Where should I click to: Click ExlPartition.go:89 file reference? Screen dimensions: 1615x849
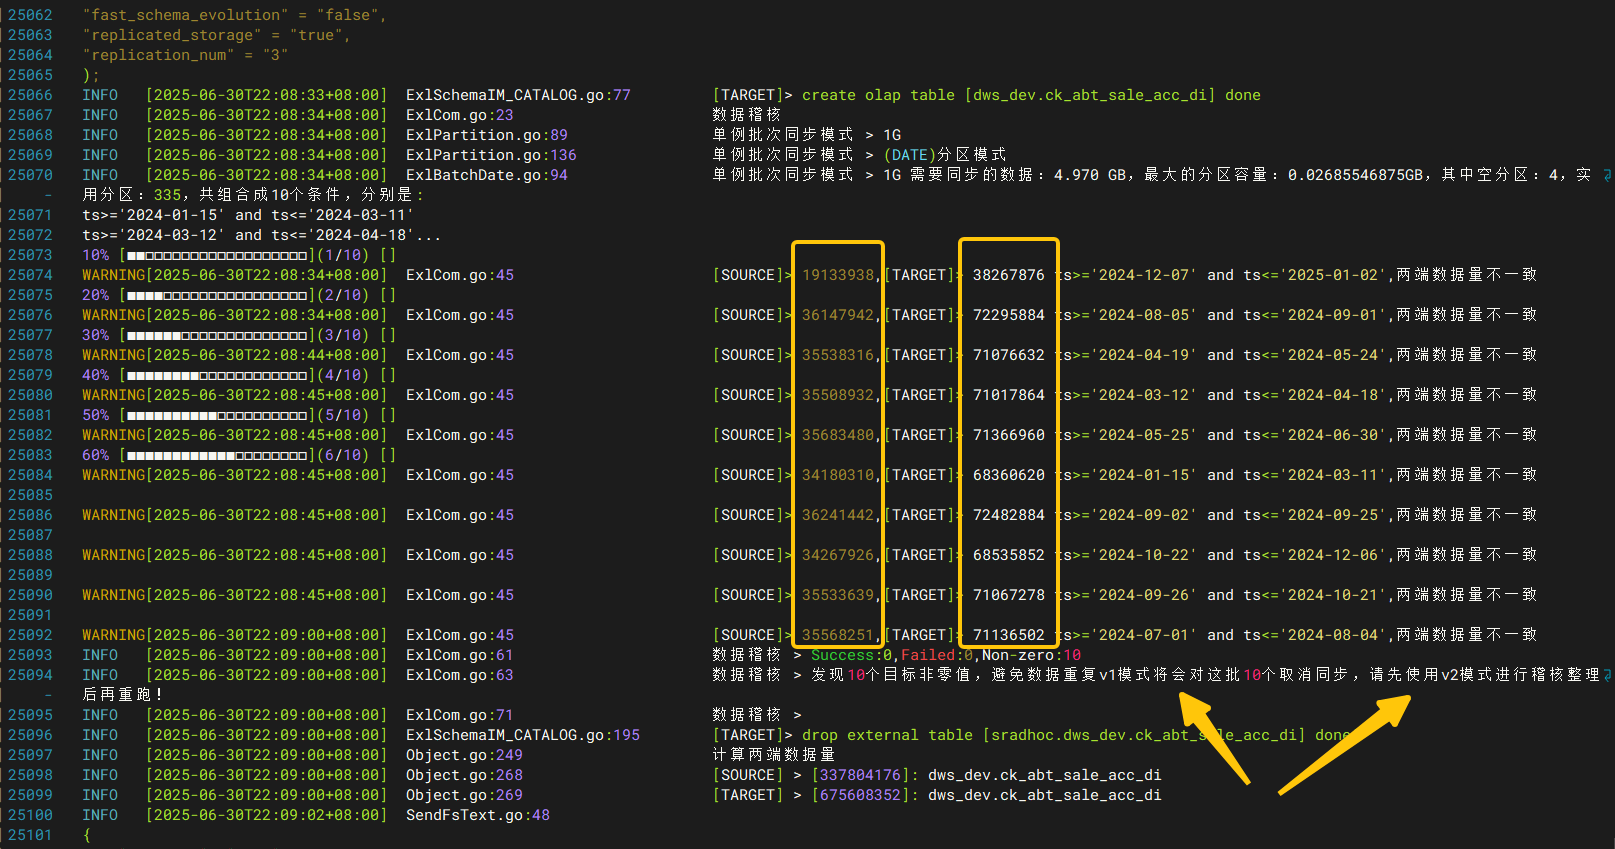tap(487, 135)
